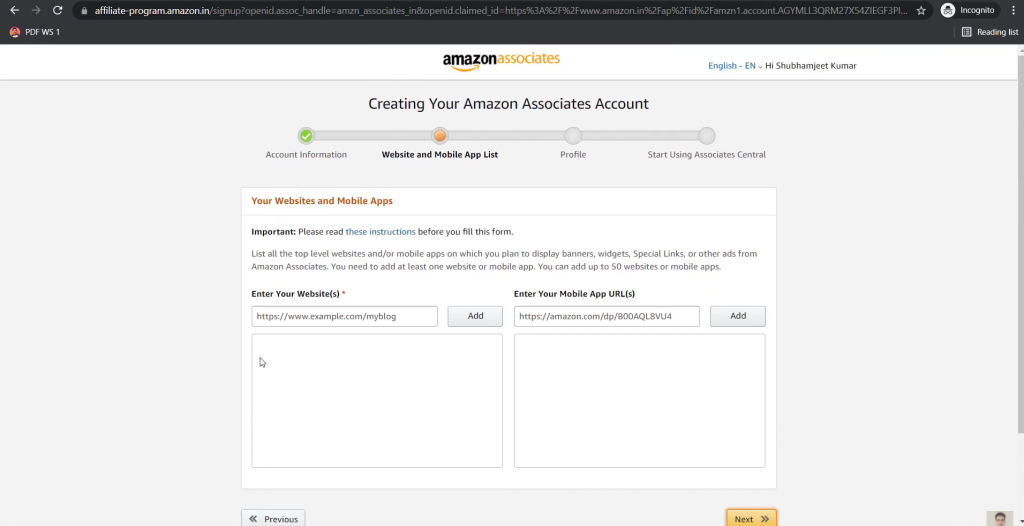
Task: Select the Profile step circle
Action: (x=573, y=136)
